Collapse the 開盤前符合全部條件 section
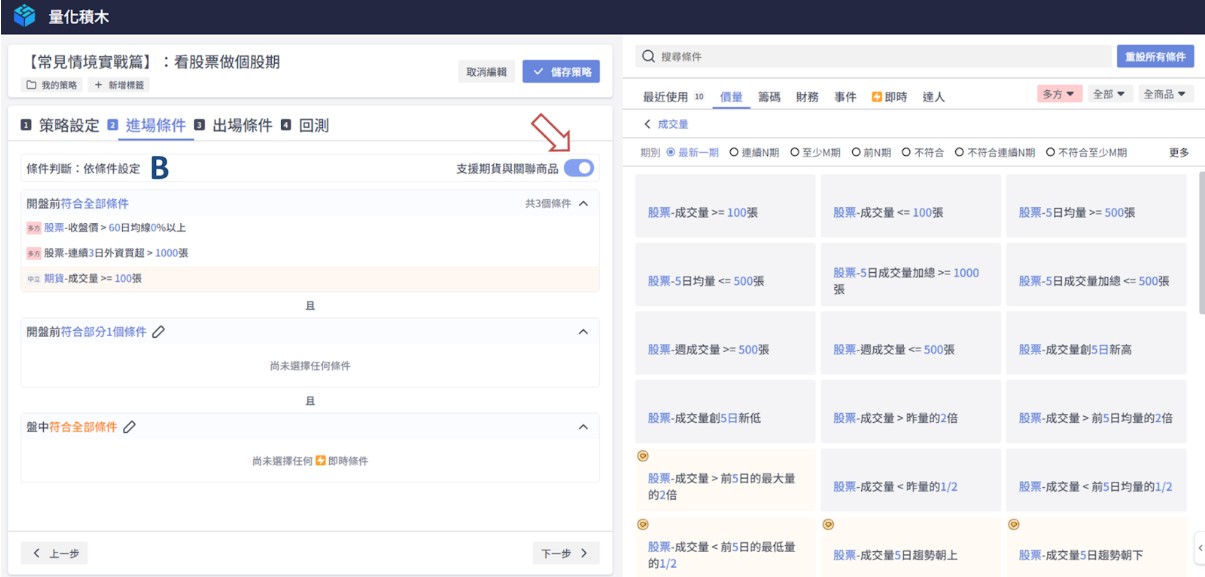Screen dimensions: 1205x577 coord(584,203)
